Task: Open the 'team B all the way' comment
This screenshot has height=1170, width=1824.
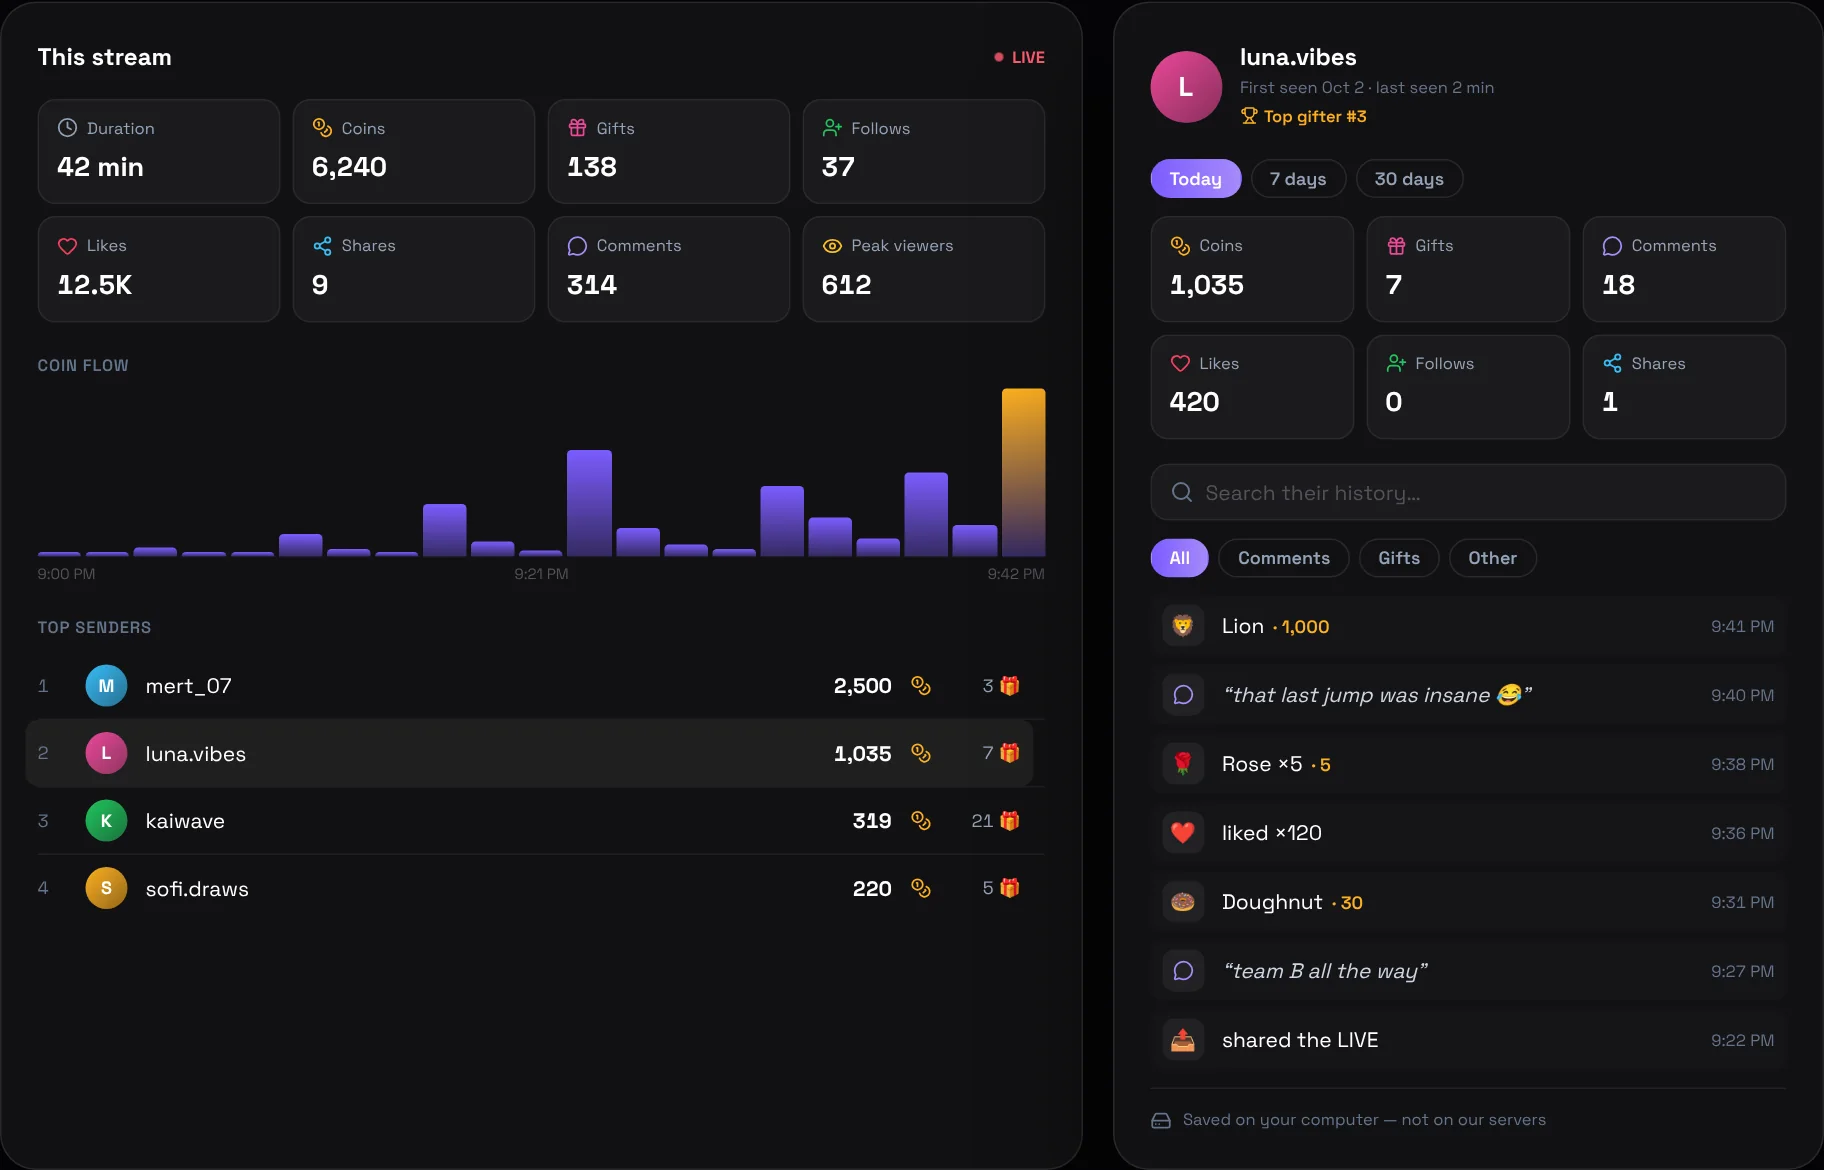Action: click(1468, 971)
